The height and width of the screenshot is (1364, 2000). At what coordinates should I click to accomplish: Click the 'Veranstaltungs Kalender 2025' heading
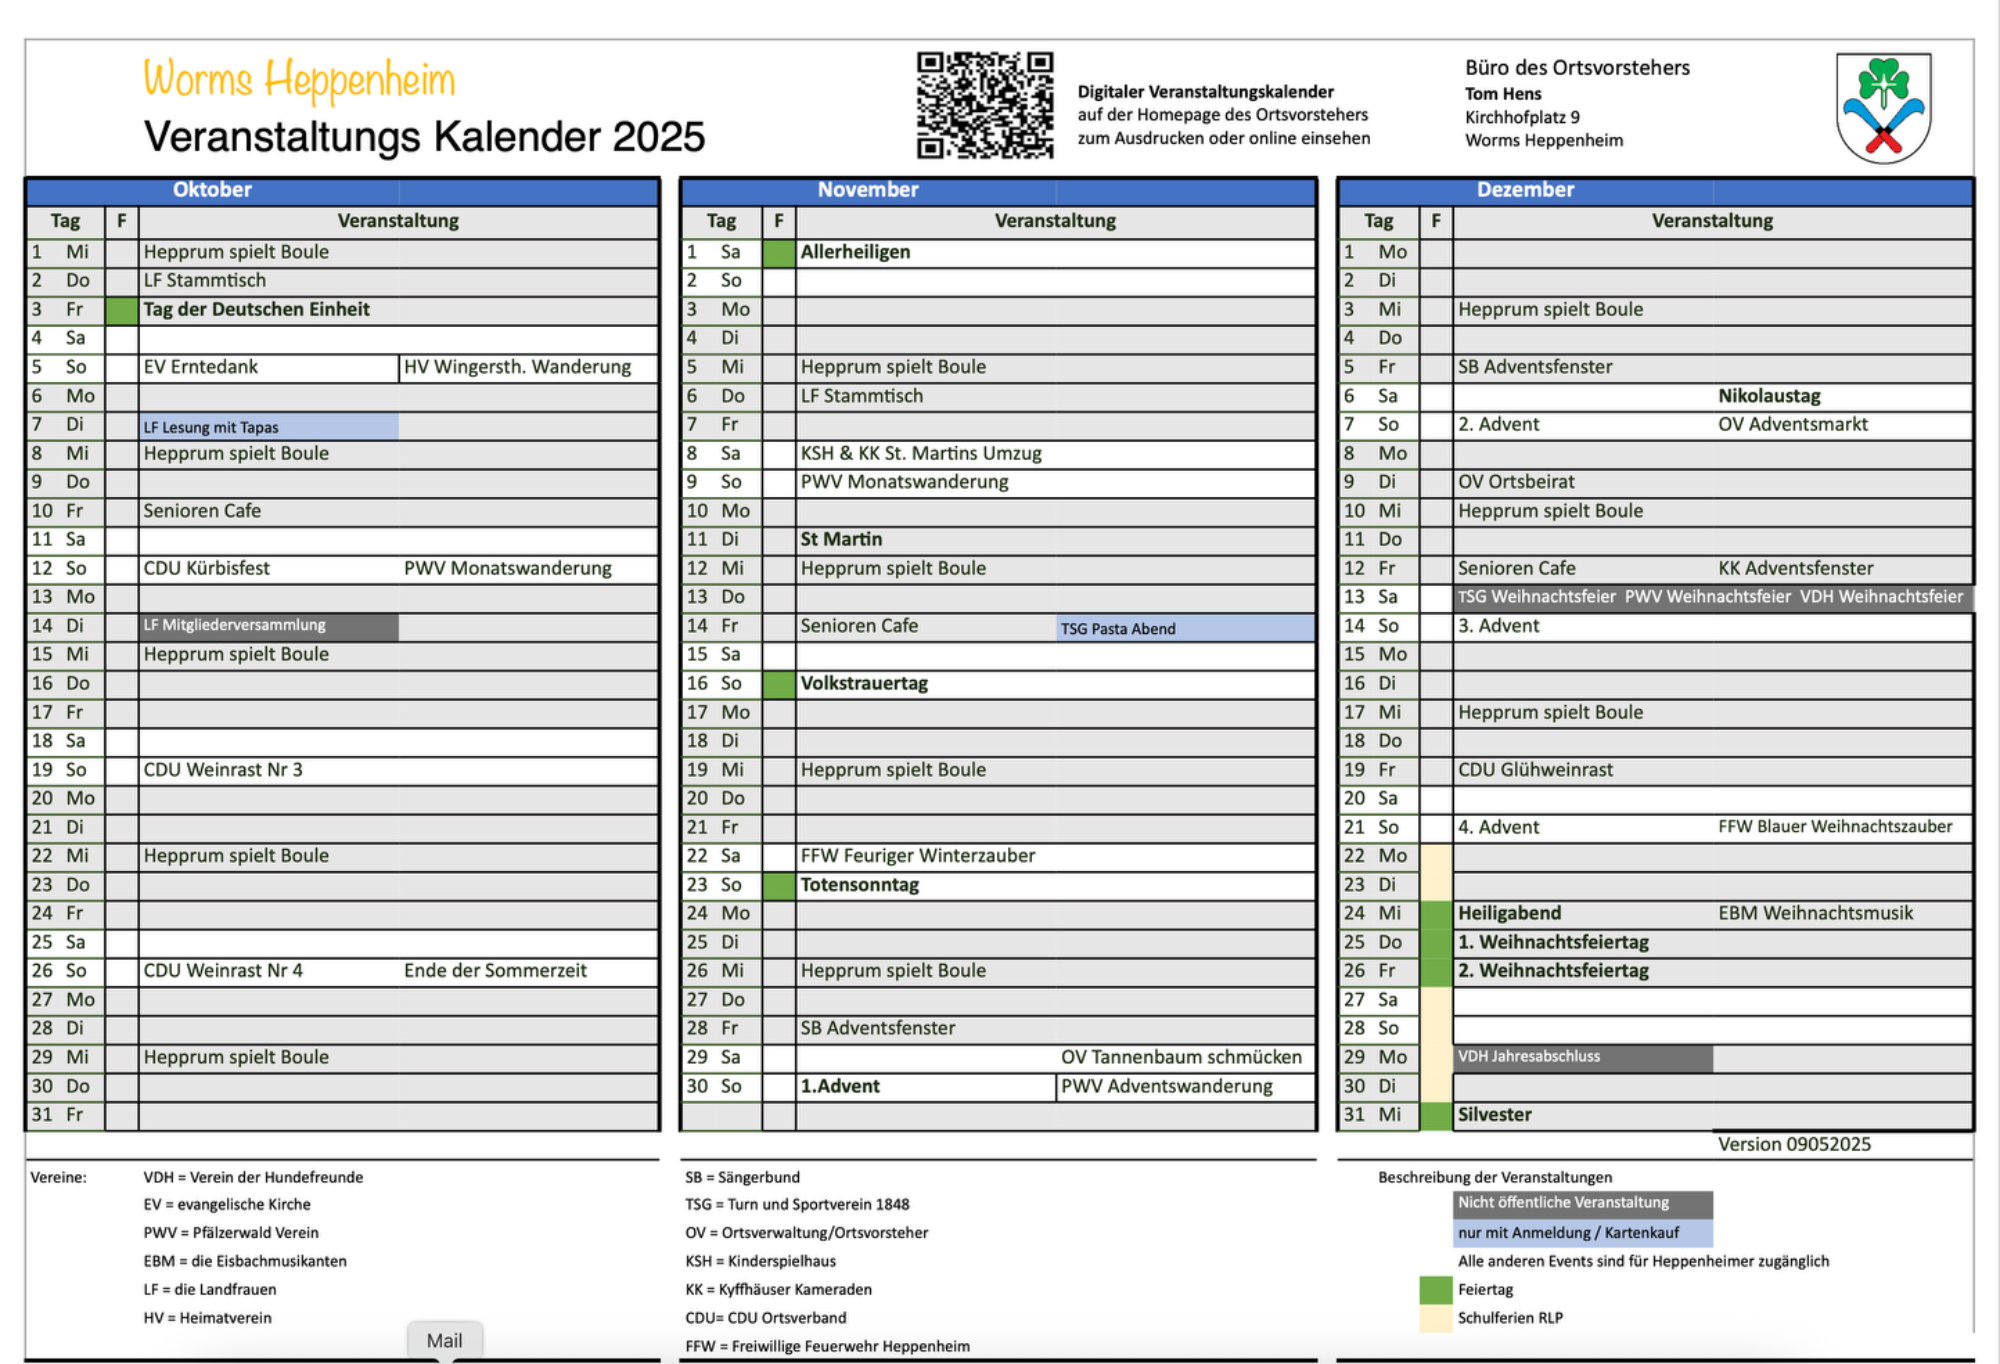424,137
